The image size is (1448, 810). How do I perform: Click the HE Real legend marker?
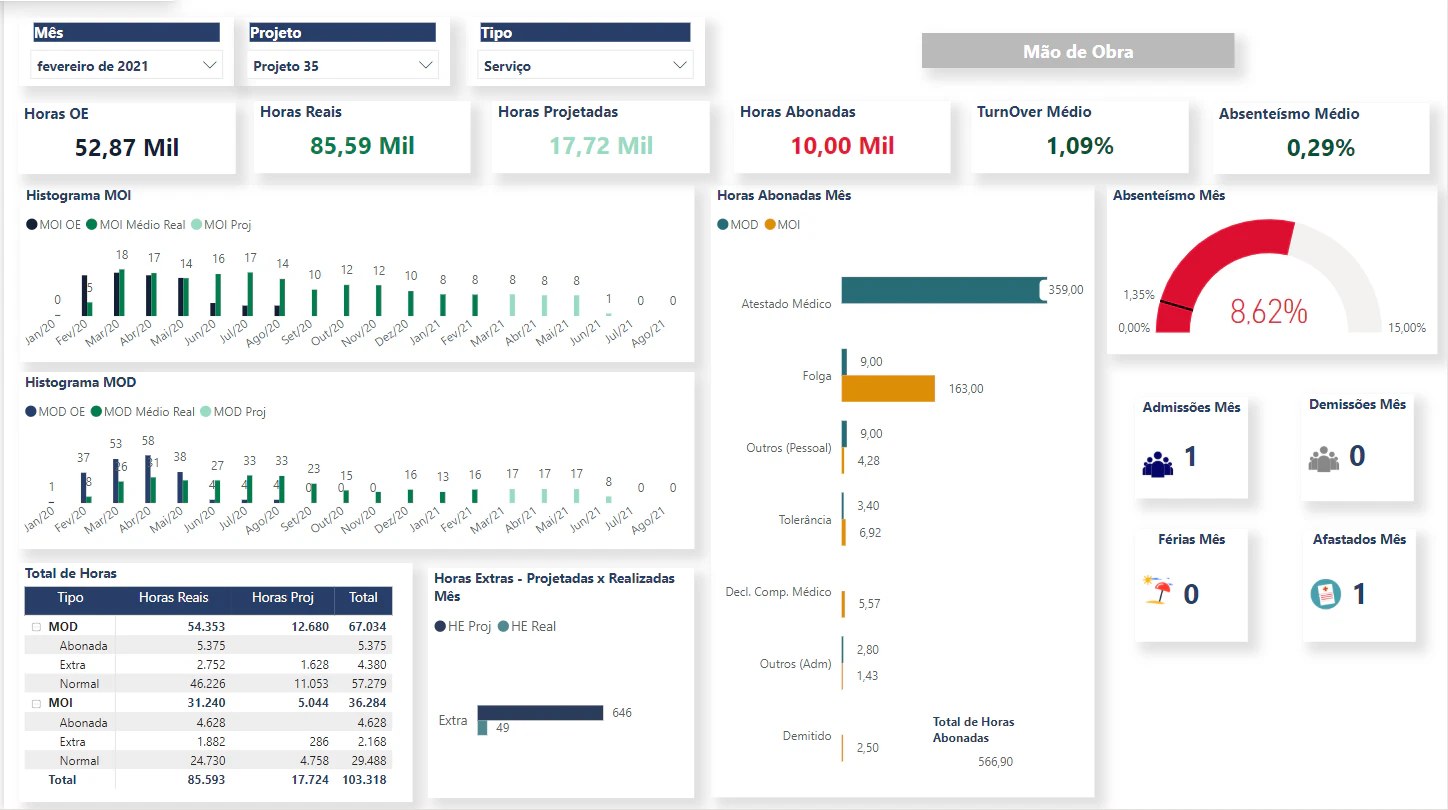[x=503, y=627]
